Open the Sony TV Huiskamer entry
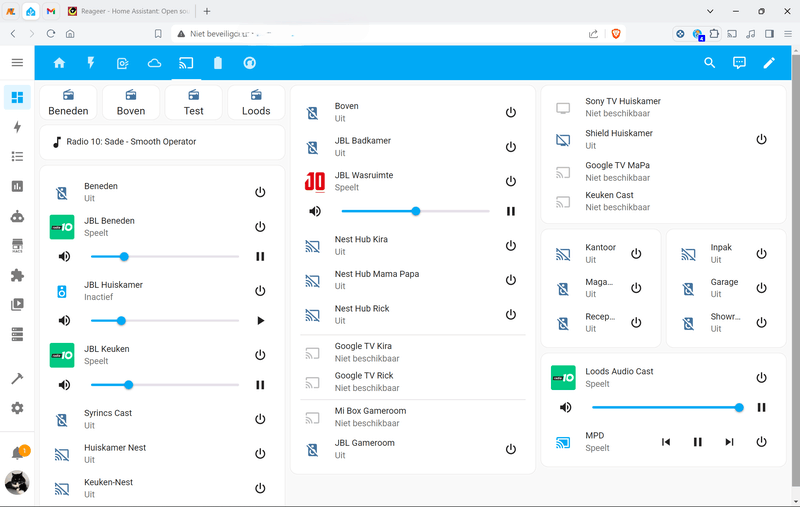Image resolution: width=800 pixels, height=507 pixels. 663,107
